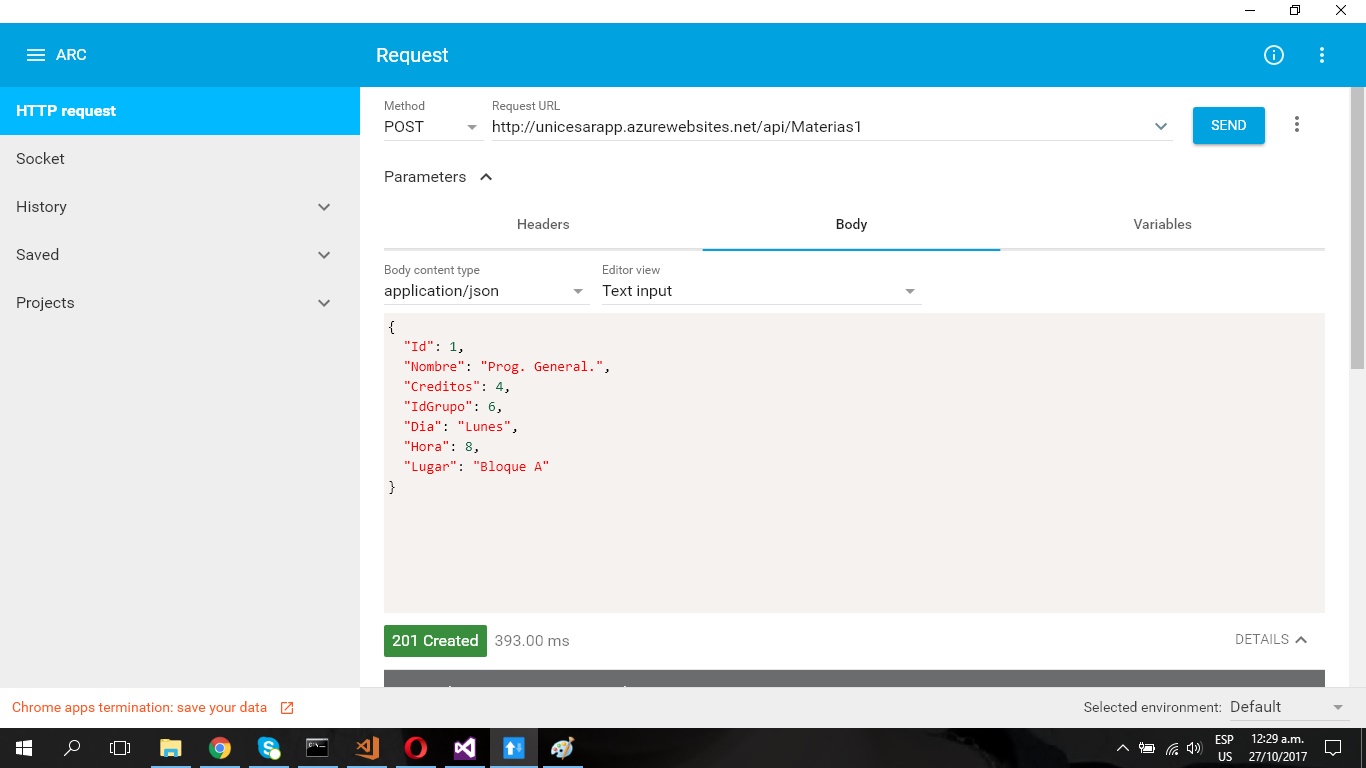Open the header three-dot menu
The image size is (1366, 768).
(x=1322, y=55)
